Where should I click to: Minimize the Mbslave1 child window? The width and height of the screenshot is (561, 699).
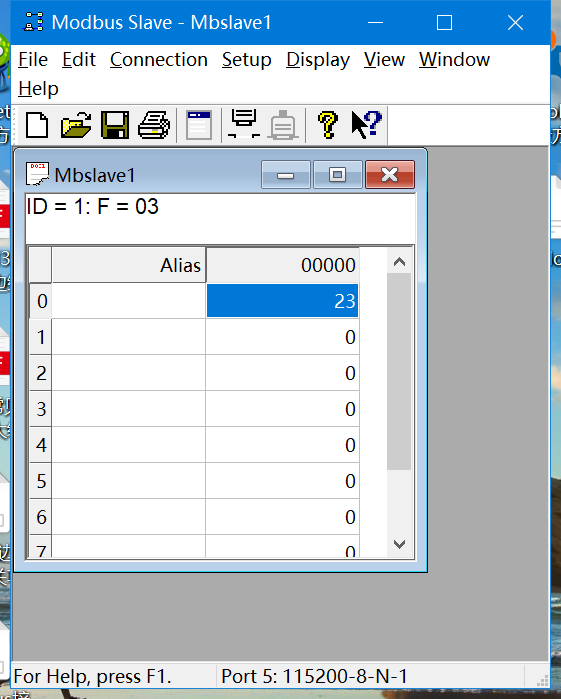pos(285,175)
